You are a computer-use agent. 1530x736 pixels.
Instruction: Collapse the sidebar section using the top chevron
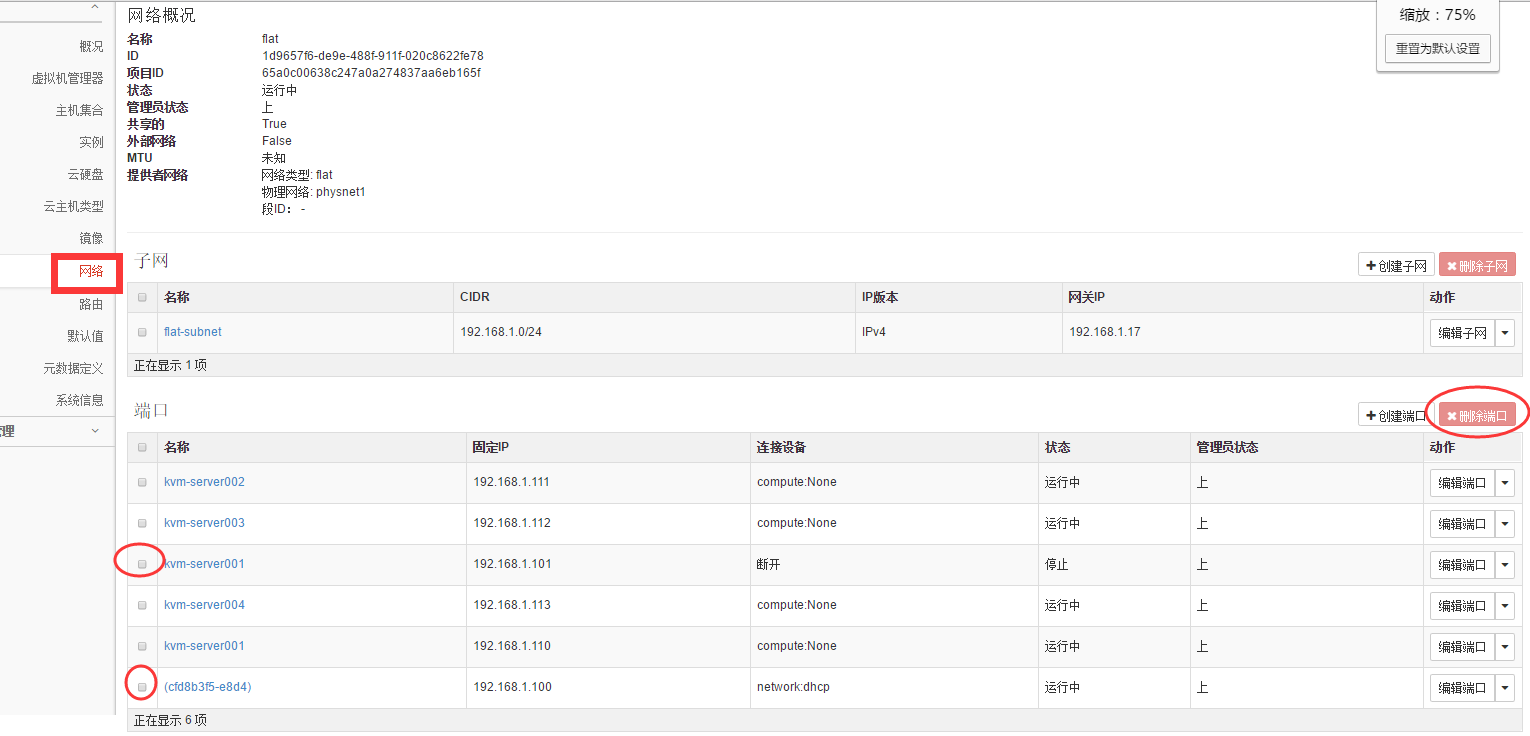tap(95, 8)
